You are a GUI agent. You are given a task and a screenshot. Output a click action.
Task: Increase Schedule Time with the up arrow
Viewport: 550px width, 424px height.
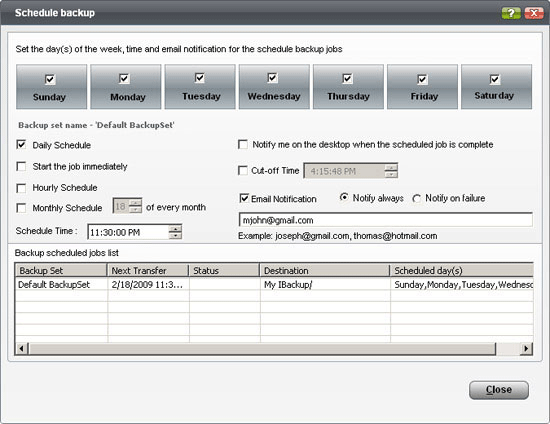[x=175, y=229]
